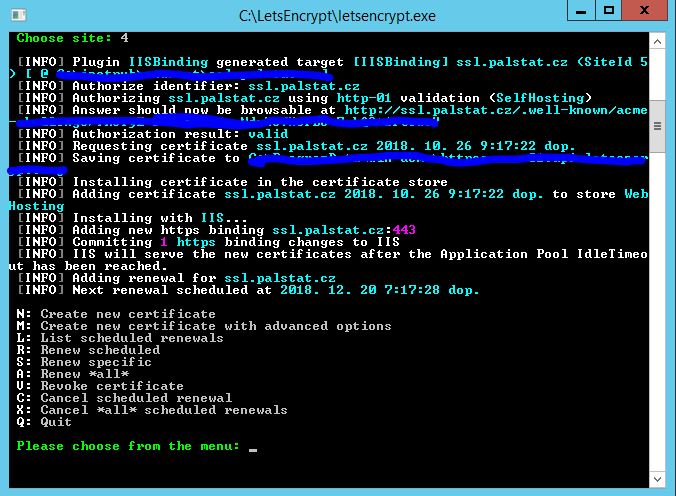676x496 pixels.
Task: Minimize the letsencrypt.exe window
Action: (581, 10)
